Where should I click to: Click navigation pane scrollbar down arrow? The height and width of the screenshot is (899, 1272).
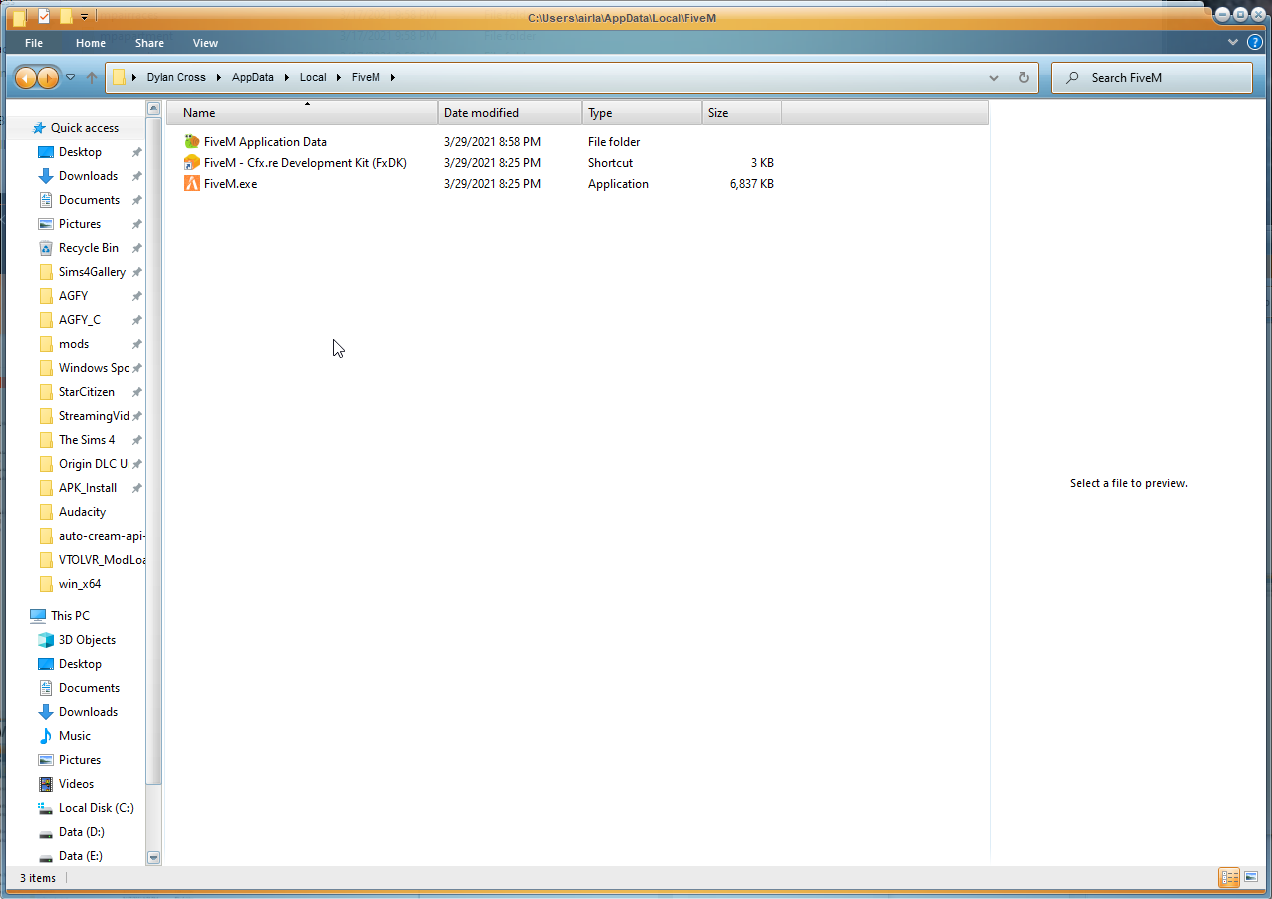click(x=153, y=857)
